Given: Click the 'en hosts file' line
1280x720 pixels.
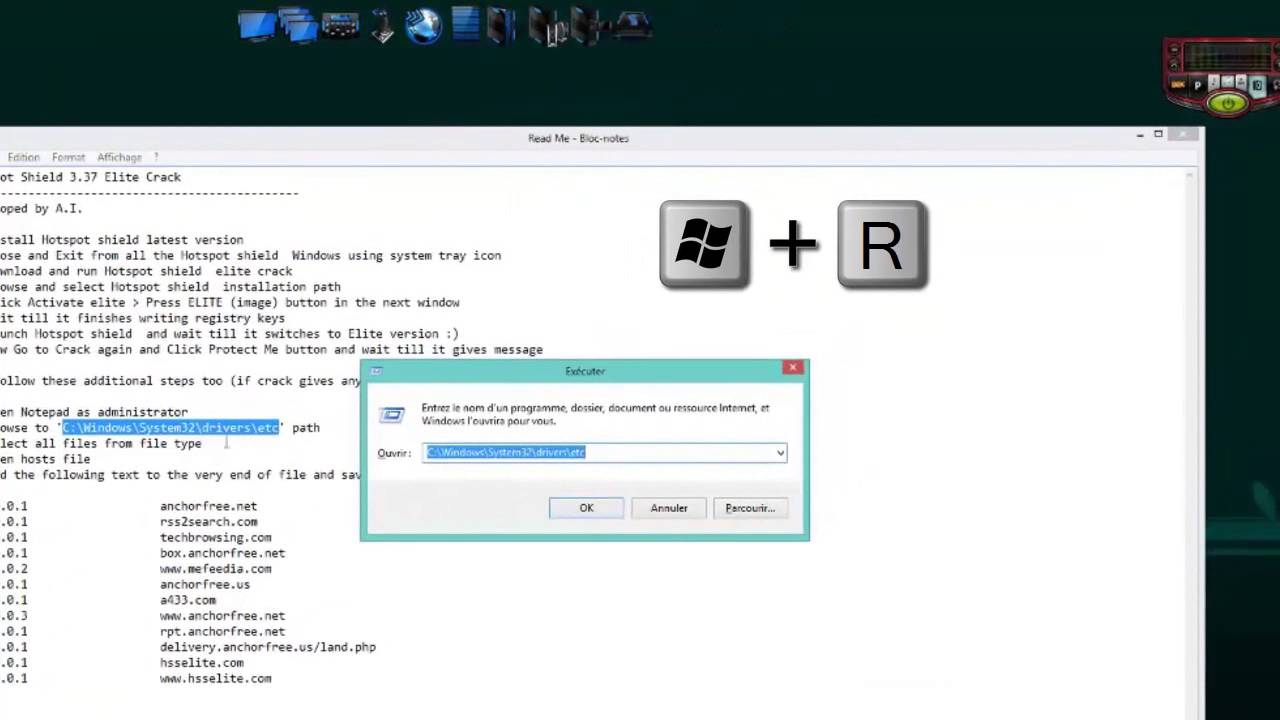Looking at the screenshot, I should coord(45,459).
